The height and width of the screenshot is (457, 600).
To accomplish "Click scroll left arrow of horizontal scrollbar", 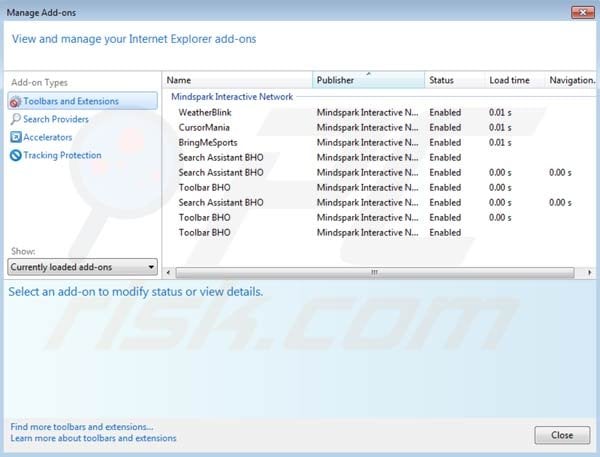I will coord(168,273).
